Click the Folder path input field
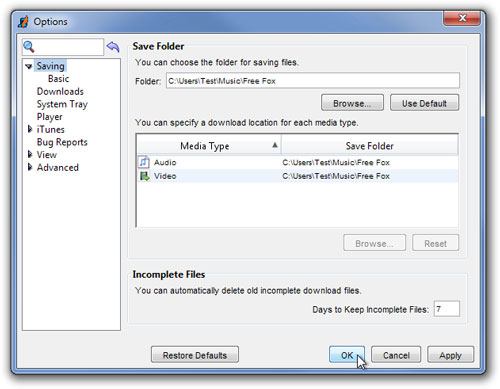Screen dimensions: 500x389 [313, 81]
